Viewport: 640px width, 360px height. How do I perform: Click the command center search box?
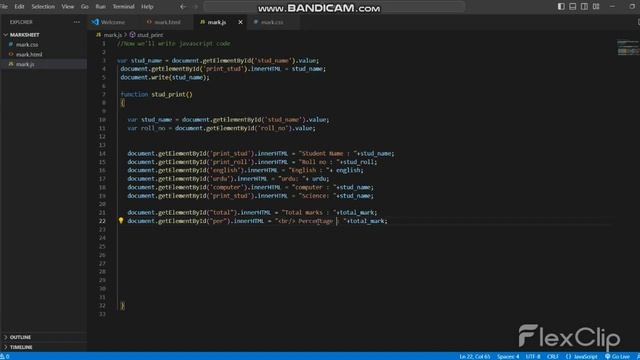tap(334, 7)
